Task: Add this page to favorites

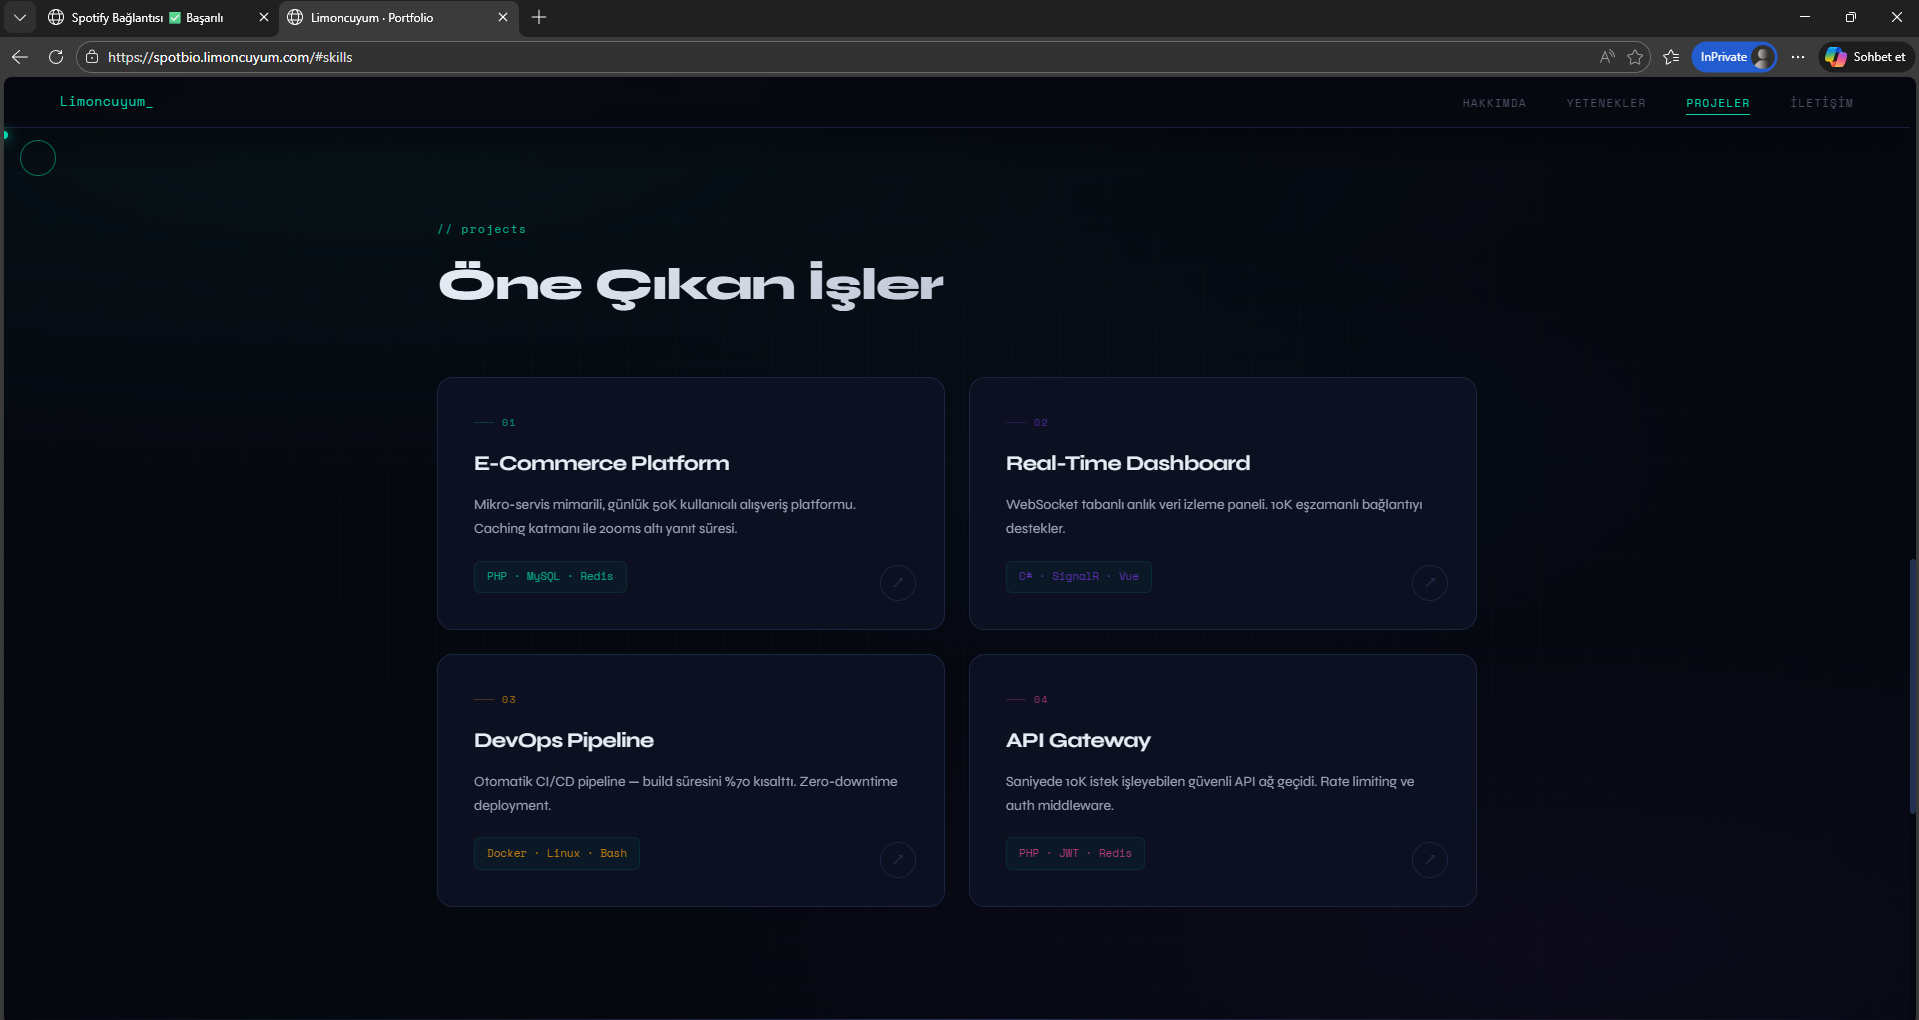Action: point(1635,57)
